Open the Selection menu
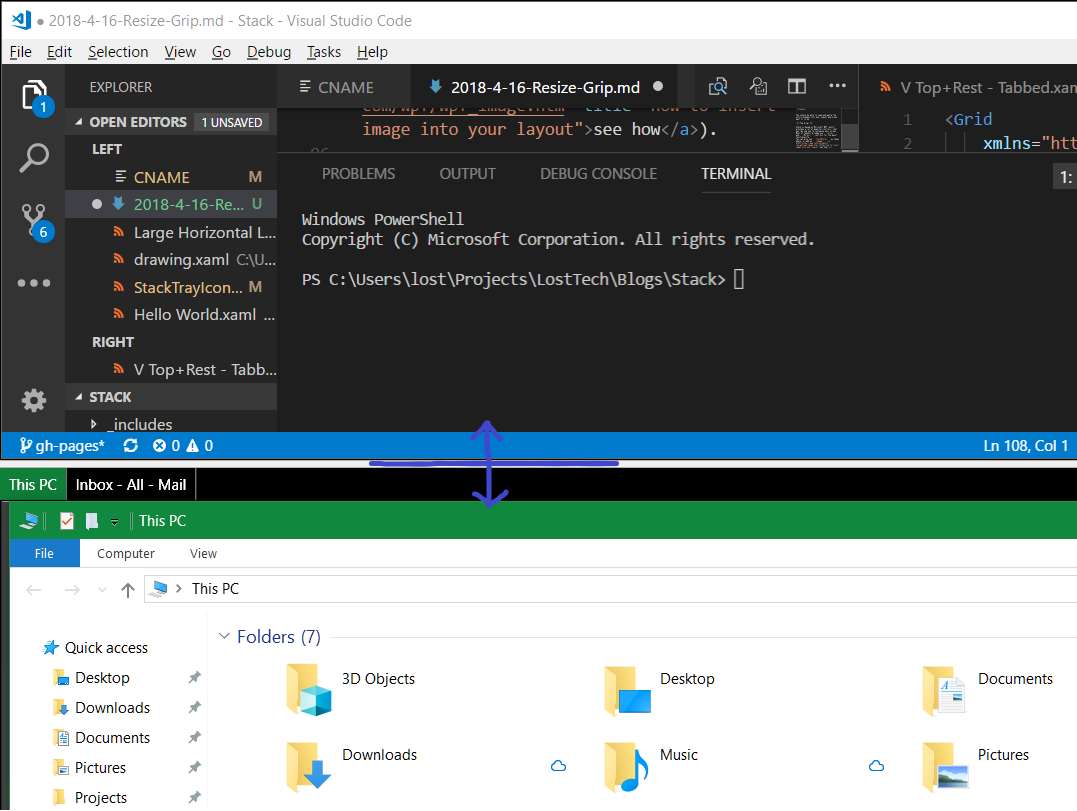1077x811 pixels. pos(117,52)
